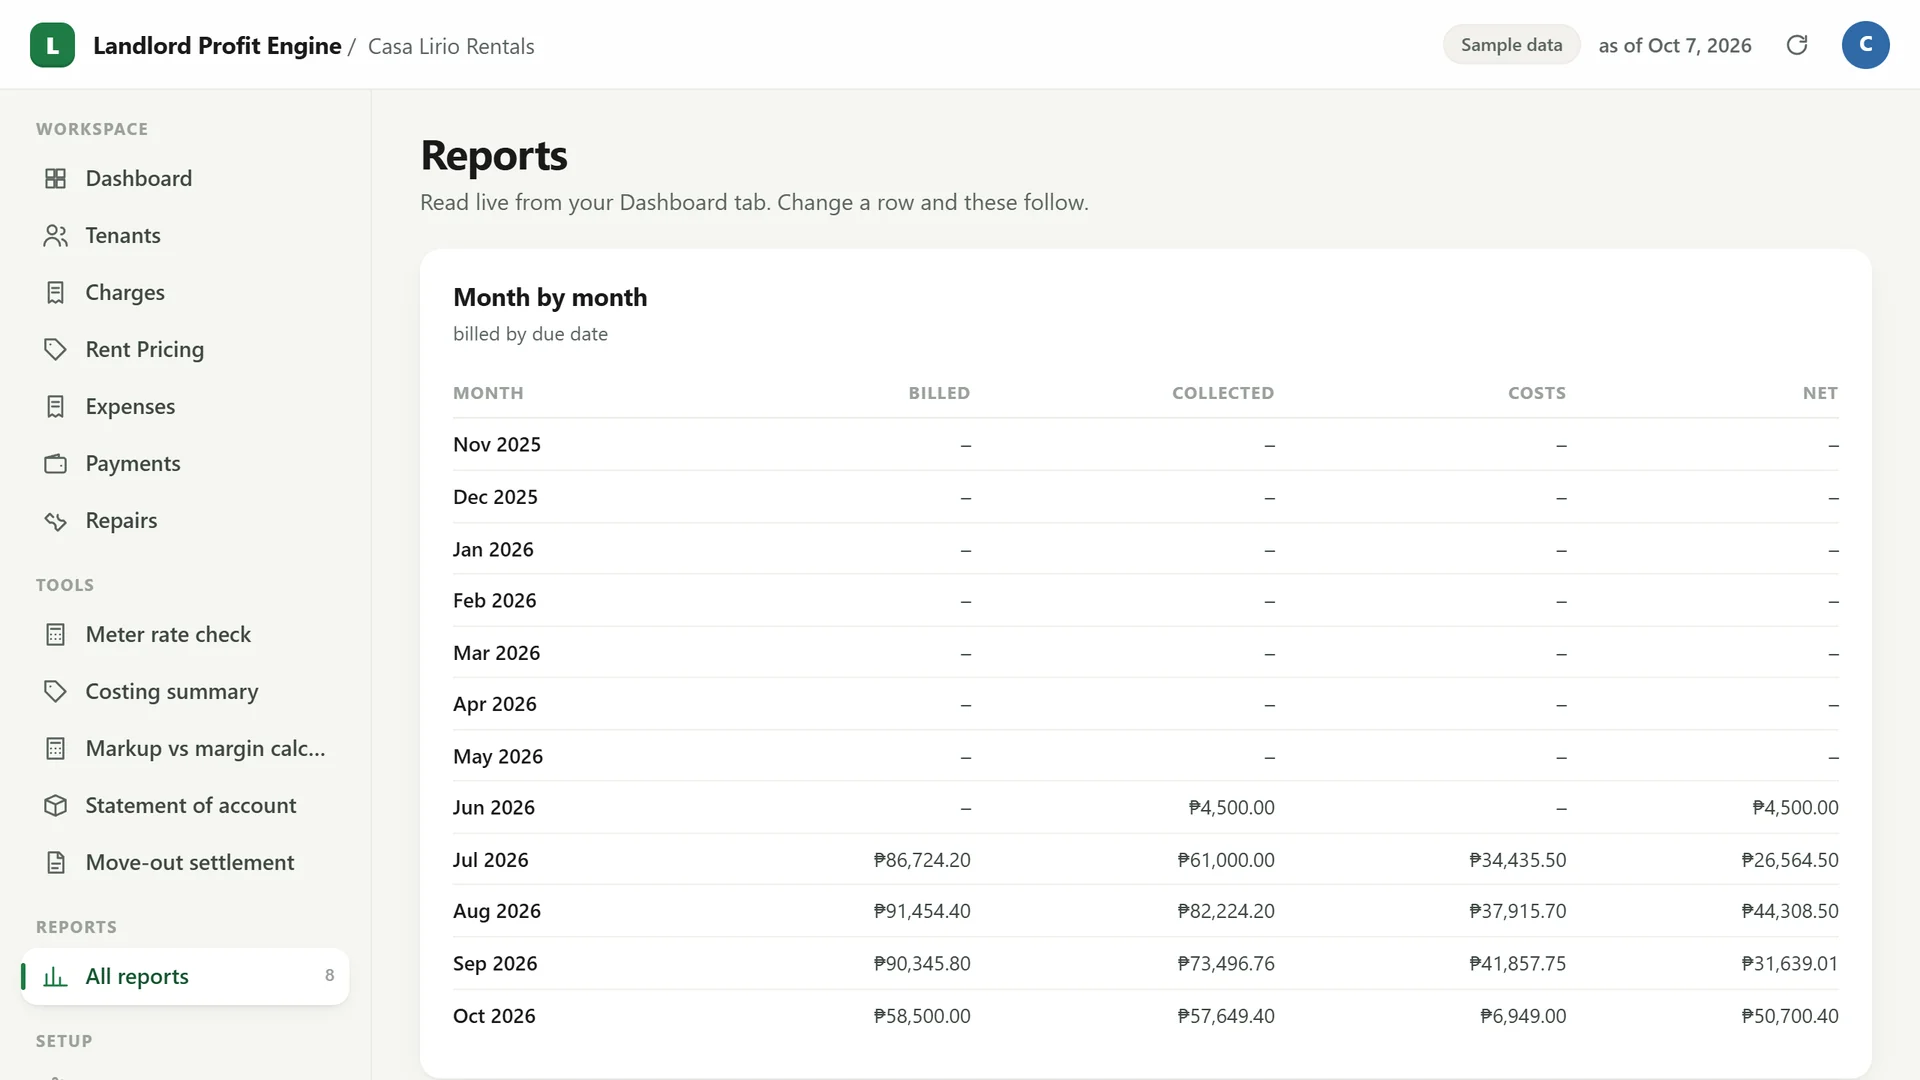Open Dashboard in the sidebar
This screenshot has height=1080, width=1920.
(x=185, y=178)
